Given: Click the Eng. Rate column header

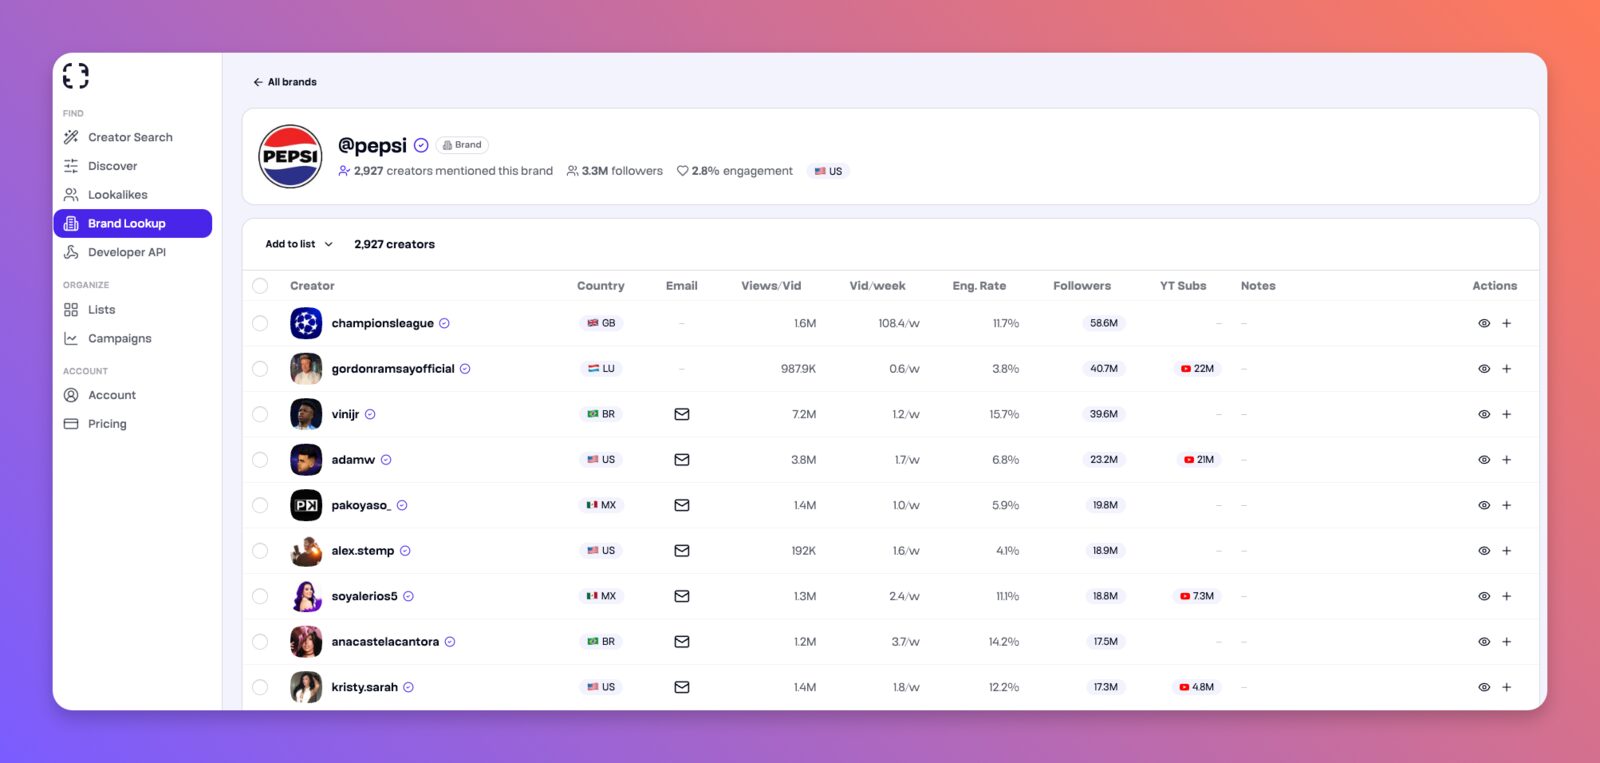Looking at the screenshot, I should (x=979, y=286).
